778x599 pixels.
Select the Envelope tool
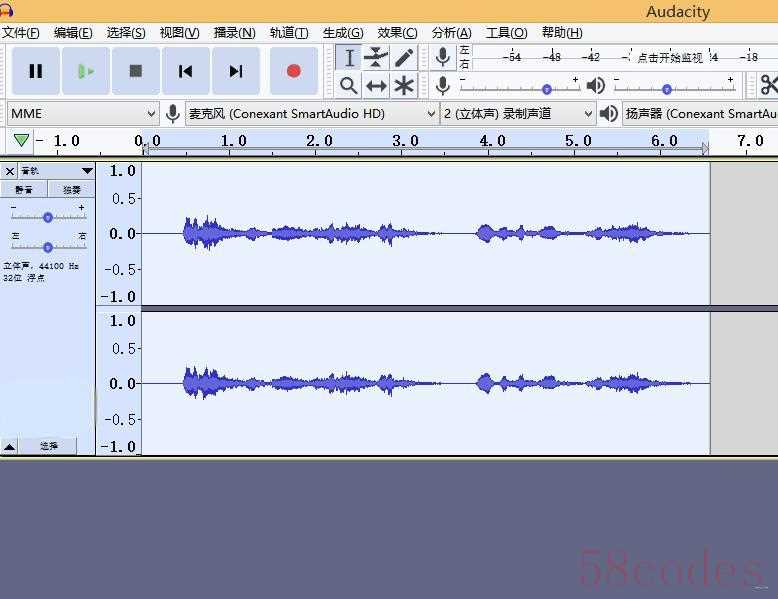376,57
